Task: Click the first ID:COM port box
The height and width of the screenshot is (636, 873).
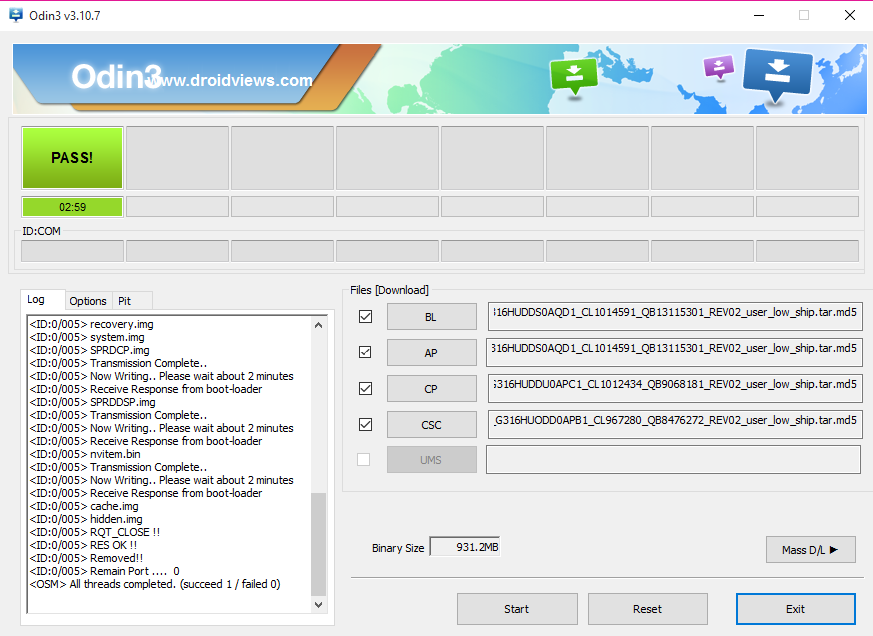Action: (72, 251)
